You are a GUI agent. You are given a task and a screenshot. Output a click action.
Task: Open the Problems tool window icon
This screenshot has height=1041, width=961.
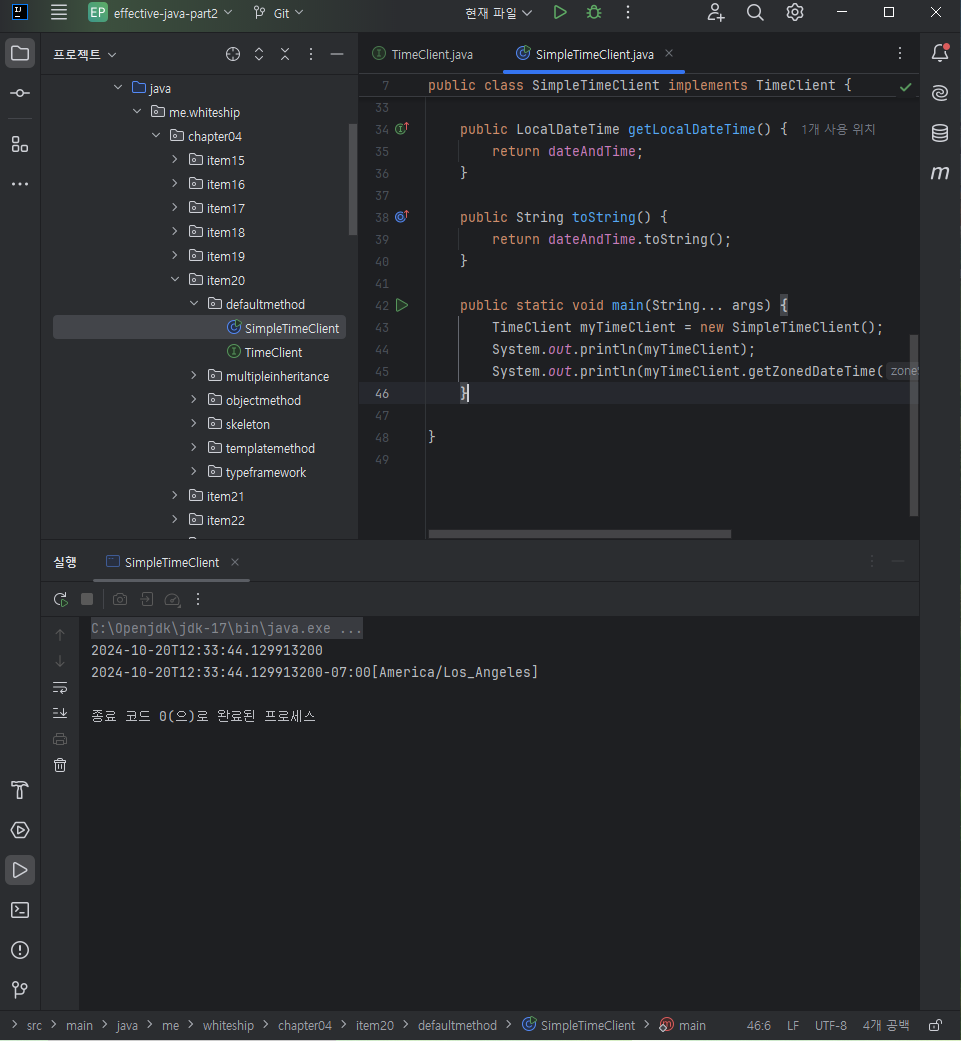click(x=20, y=950)
